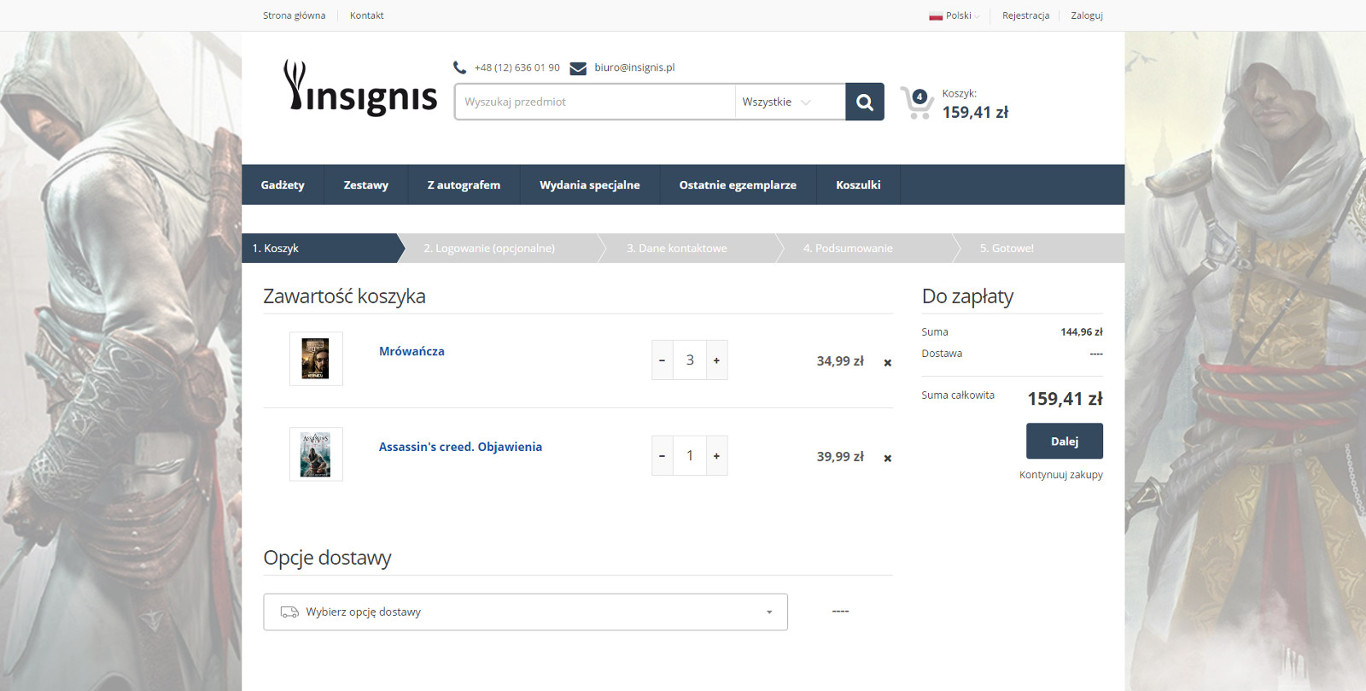The image size is (1366, 691).
Task: Click the Wyszukaj przedmiot search field
Action: point(595,102)
